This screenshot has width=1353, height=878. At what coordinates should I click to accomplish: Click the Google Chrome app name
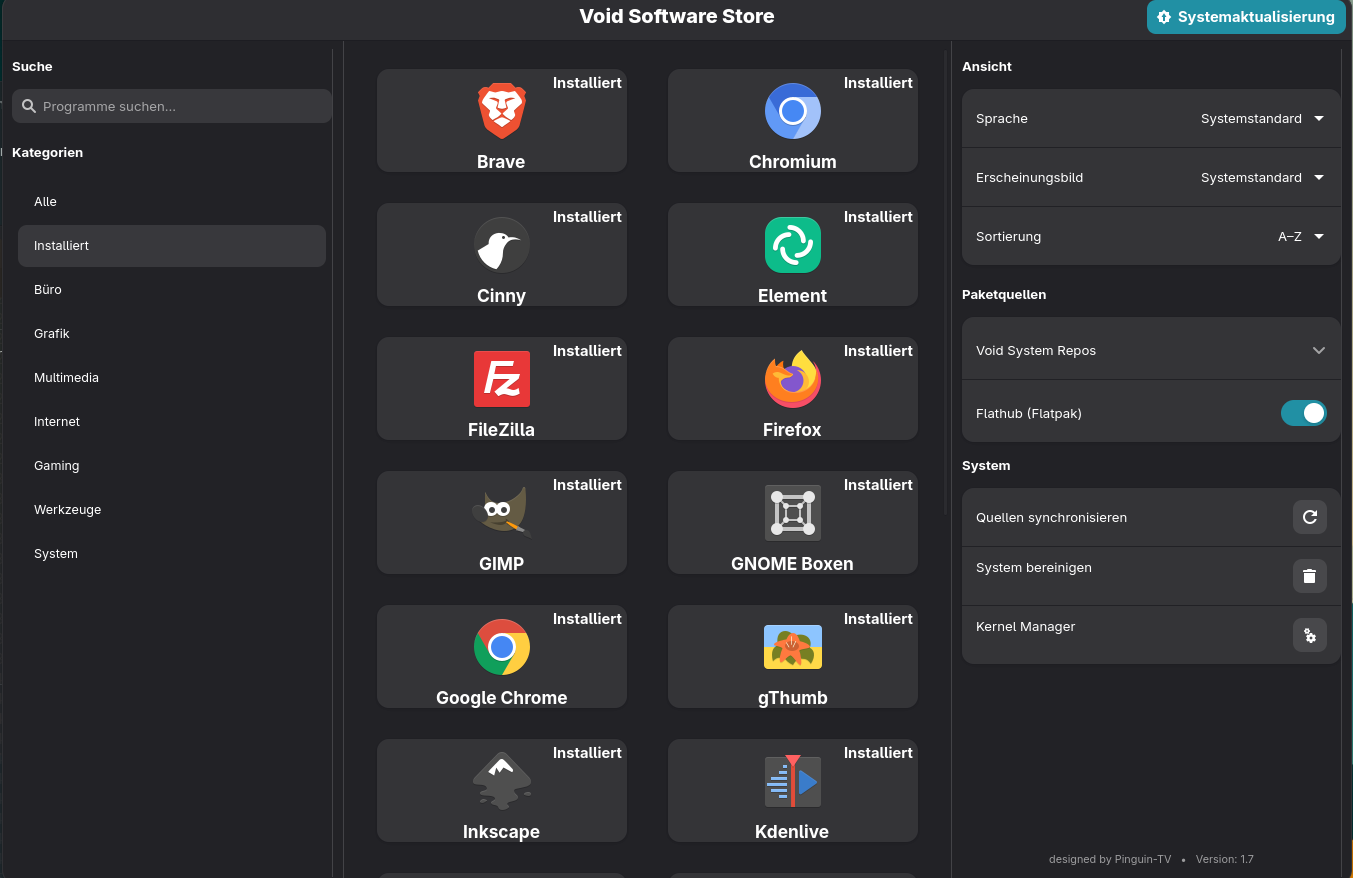click(502, 698)
